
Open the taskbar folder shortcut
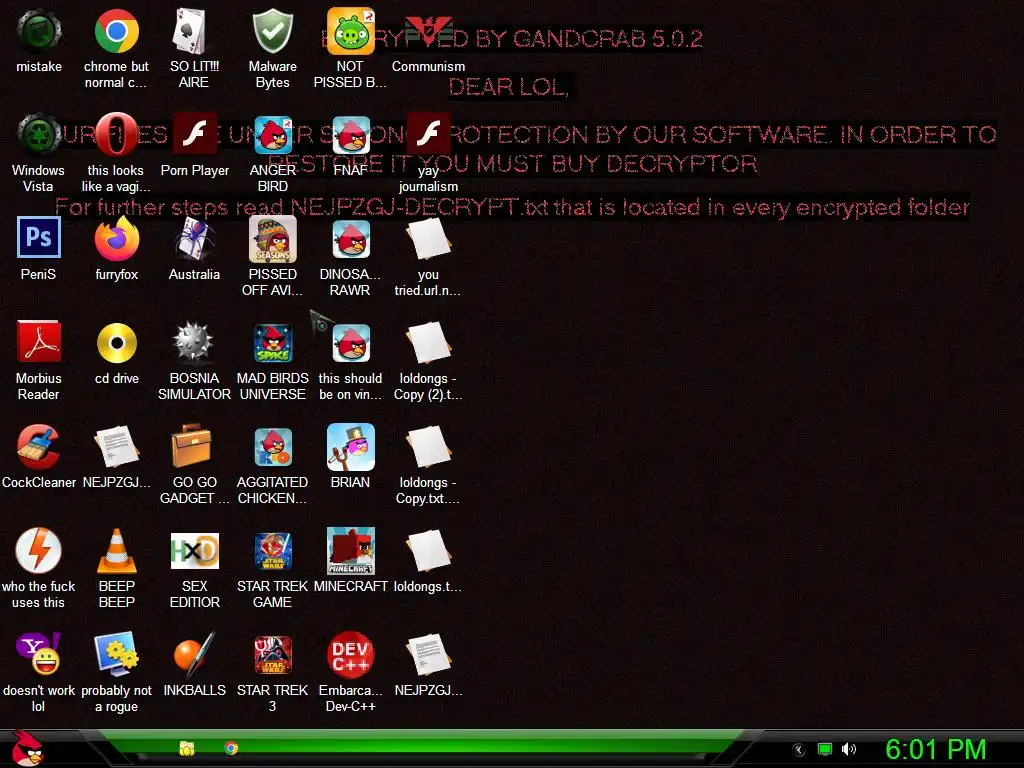tap(187, 748)
